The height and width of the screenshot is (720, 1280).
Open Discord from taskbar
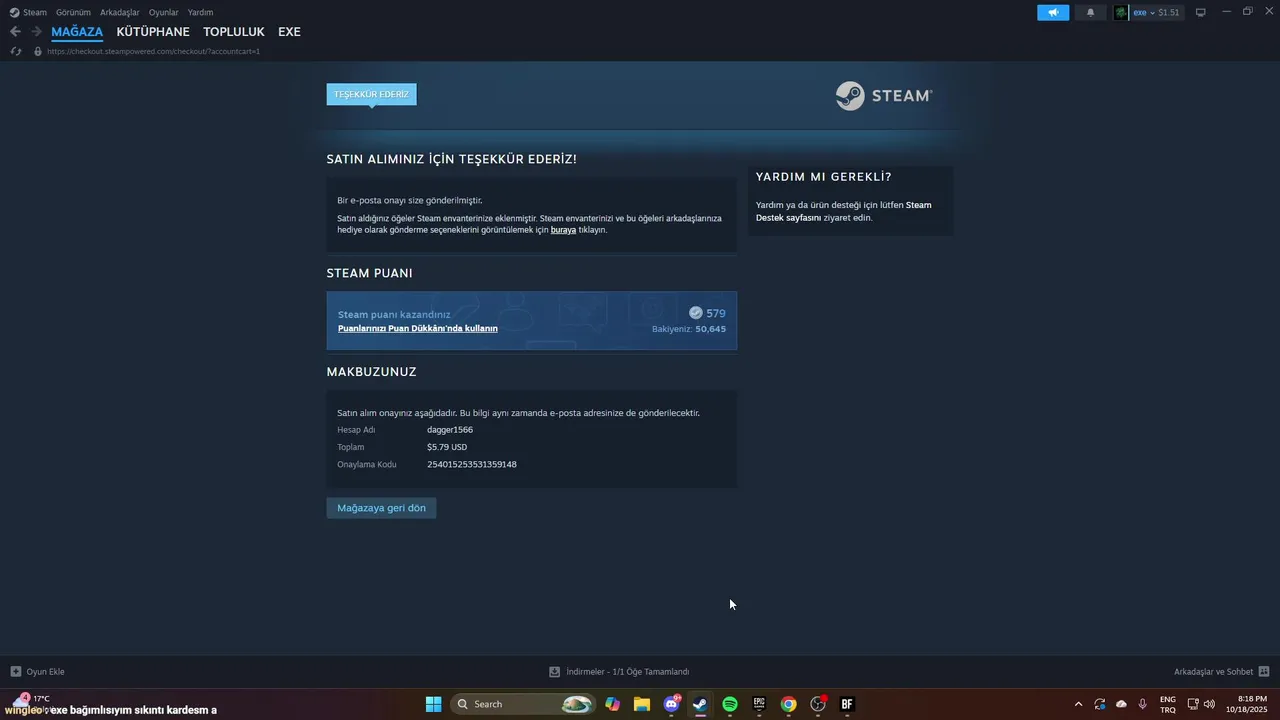(x=671, y=704)
